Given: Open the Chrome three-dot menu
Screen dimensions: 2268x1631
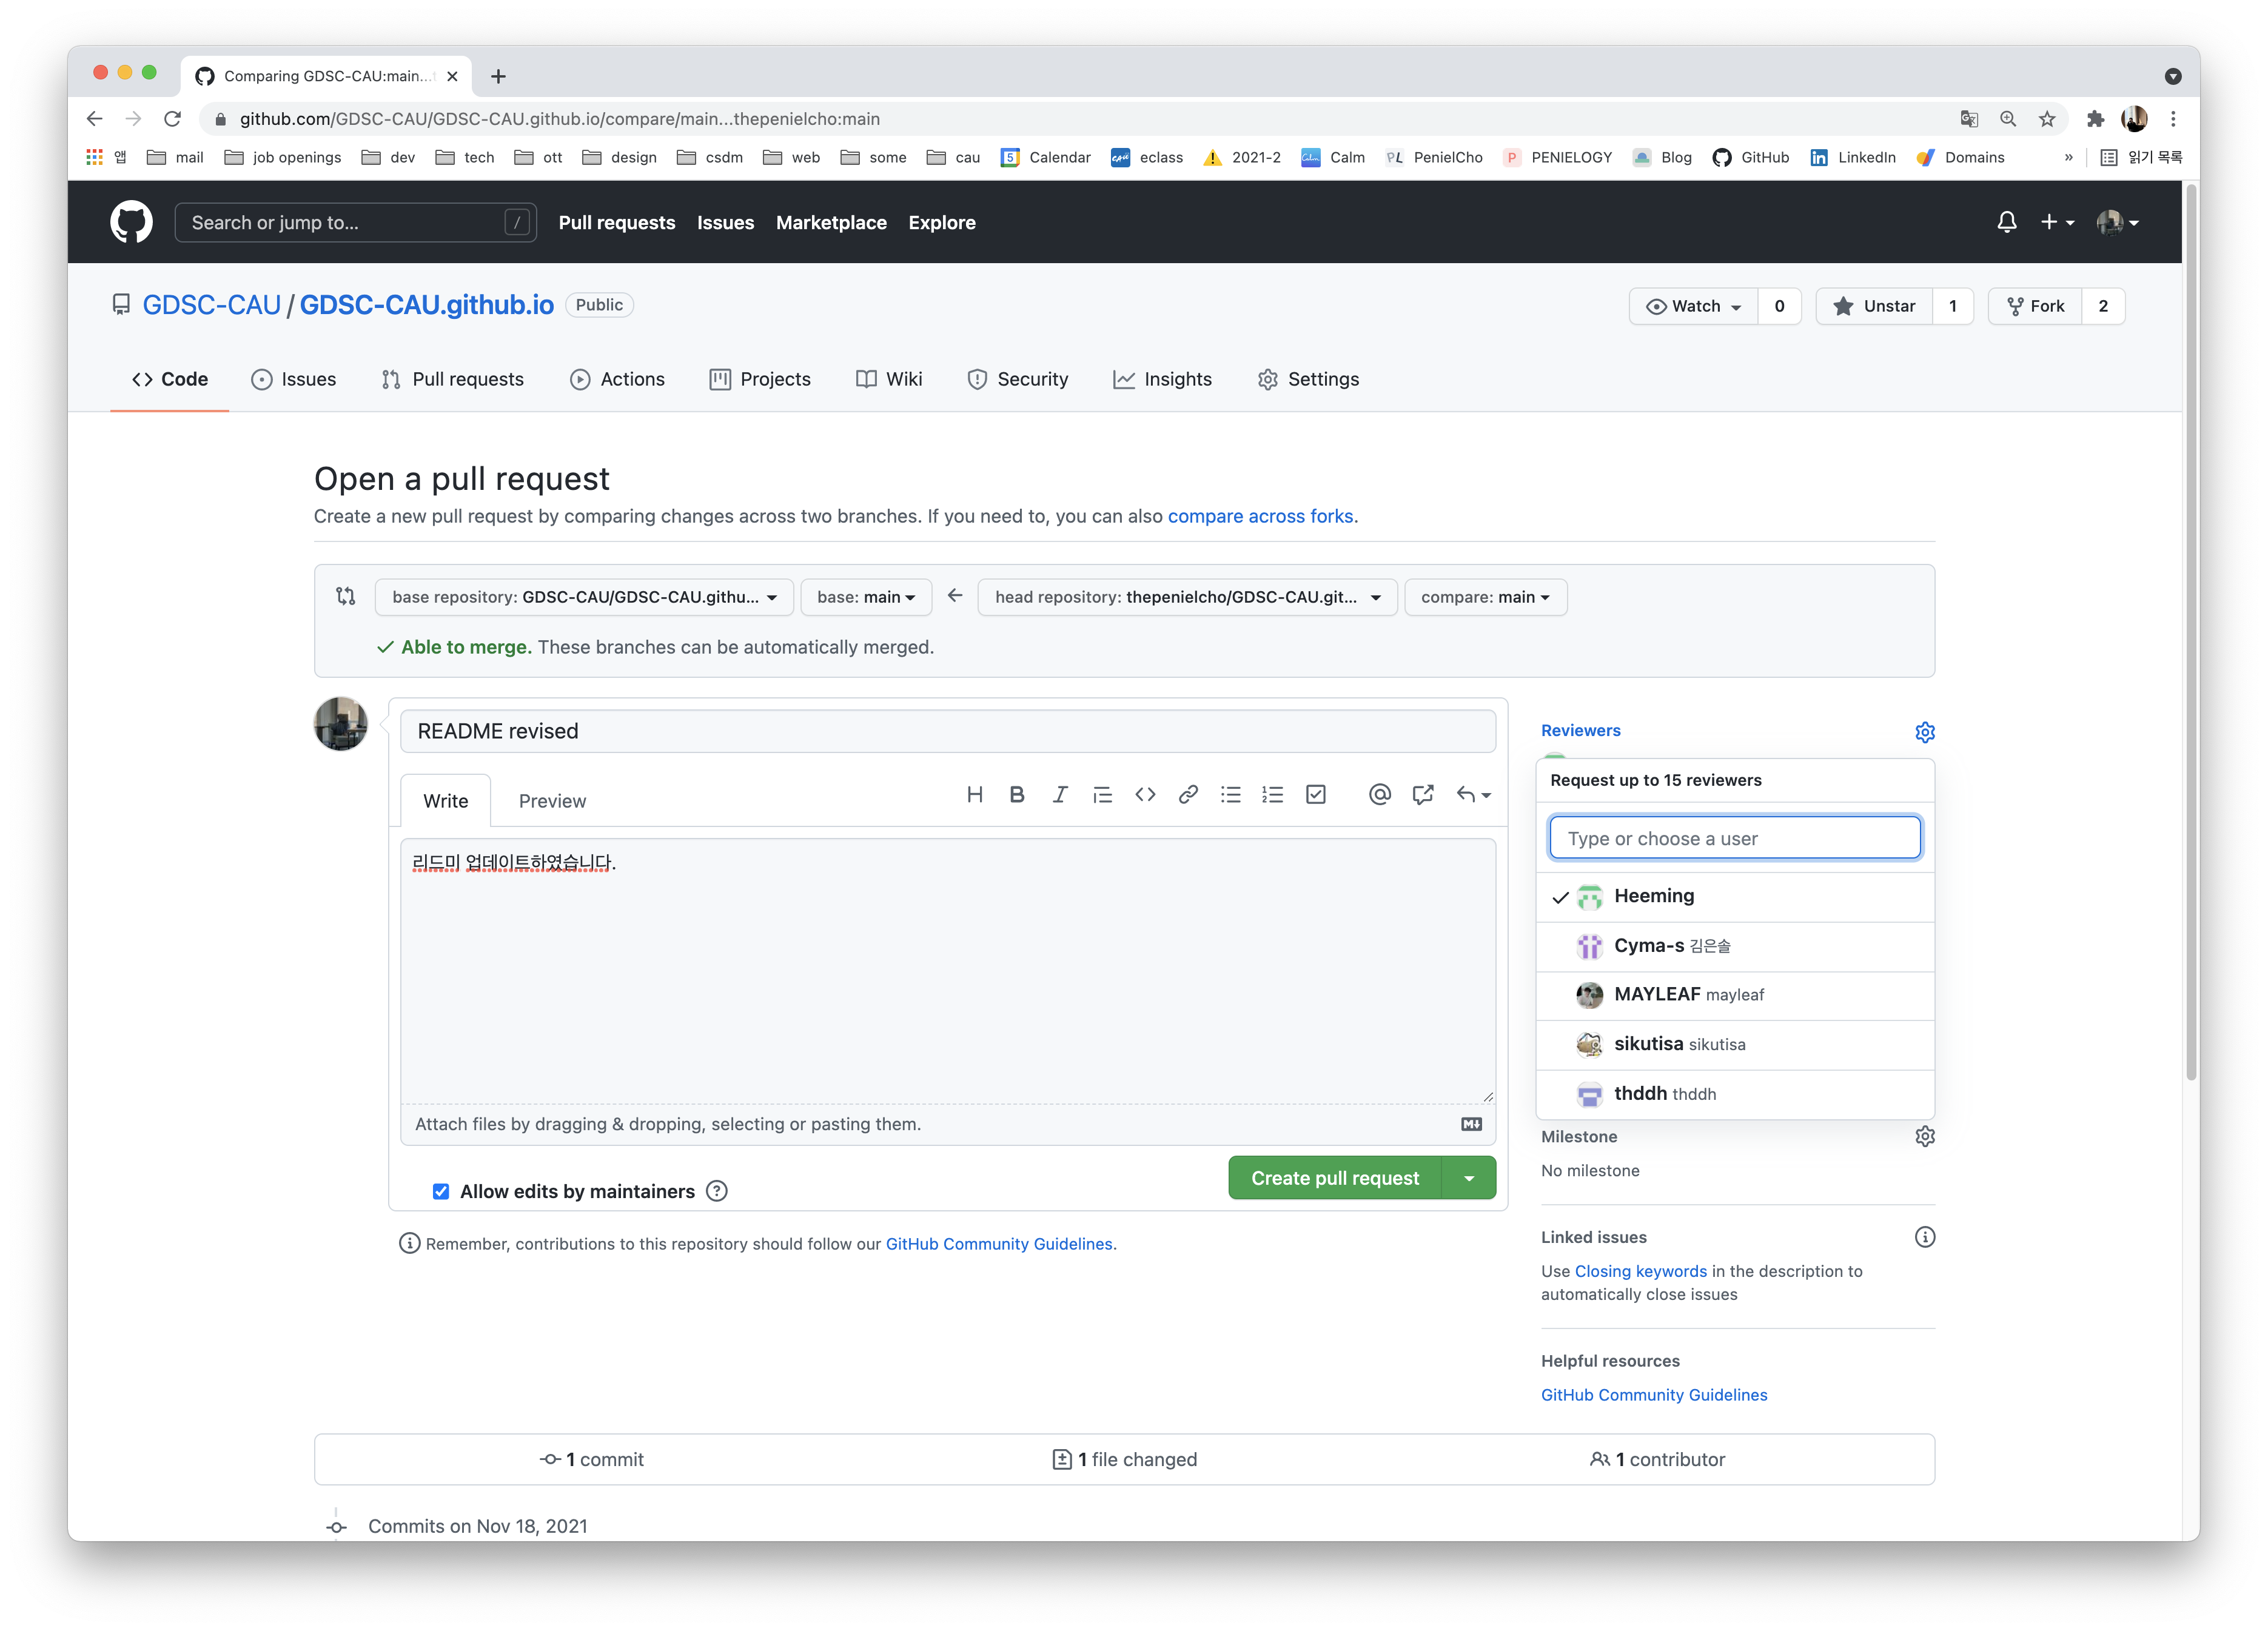Looking at the screenshot, I should (2173, 119).
